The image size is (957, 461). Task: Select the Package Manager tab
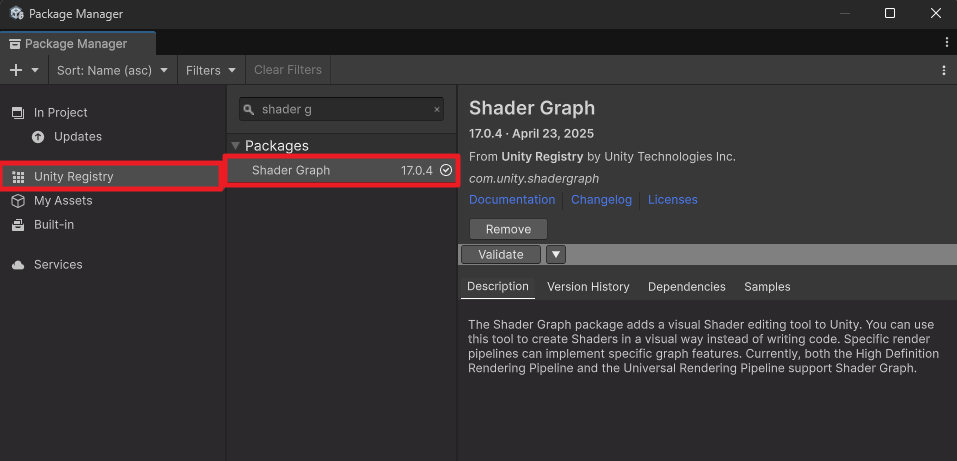click(78, 44)
